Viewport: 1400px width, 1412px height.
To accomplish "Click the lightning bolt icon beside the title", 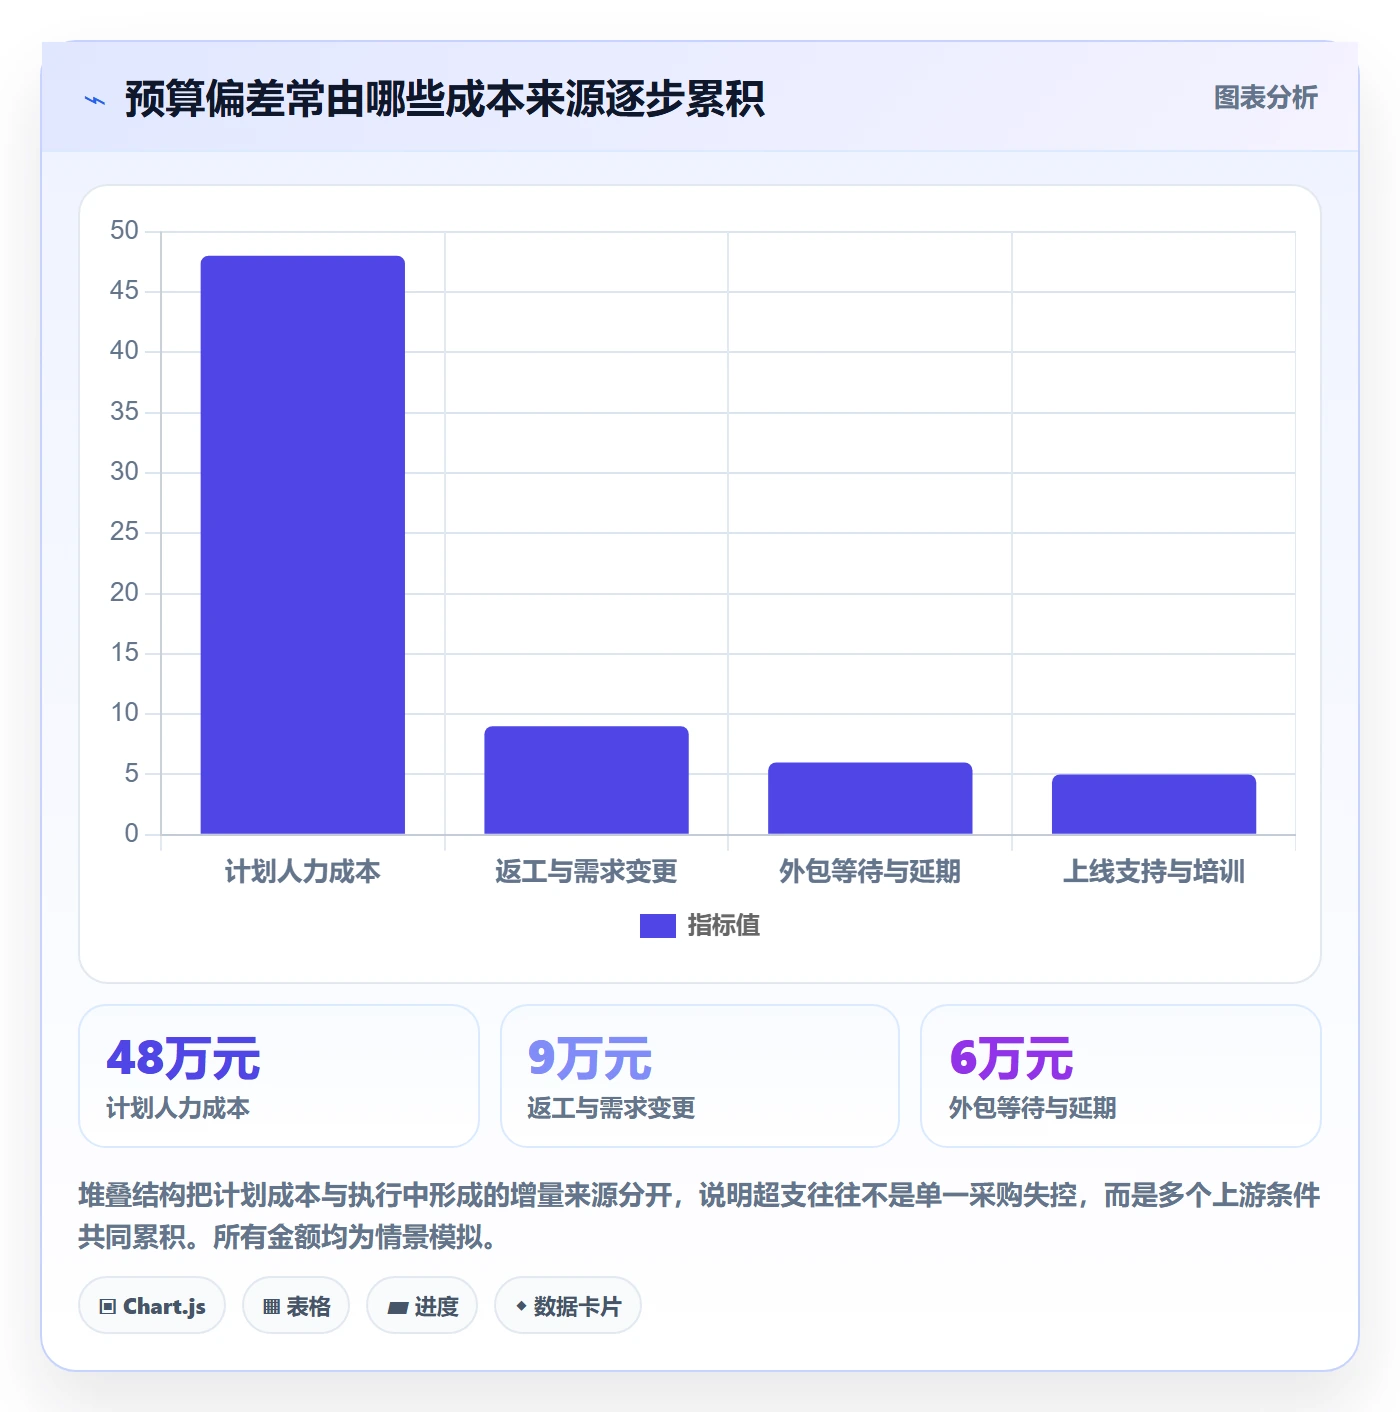I will (95, 100).
